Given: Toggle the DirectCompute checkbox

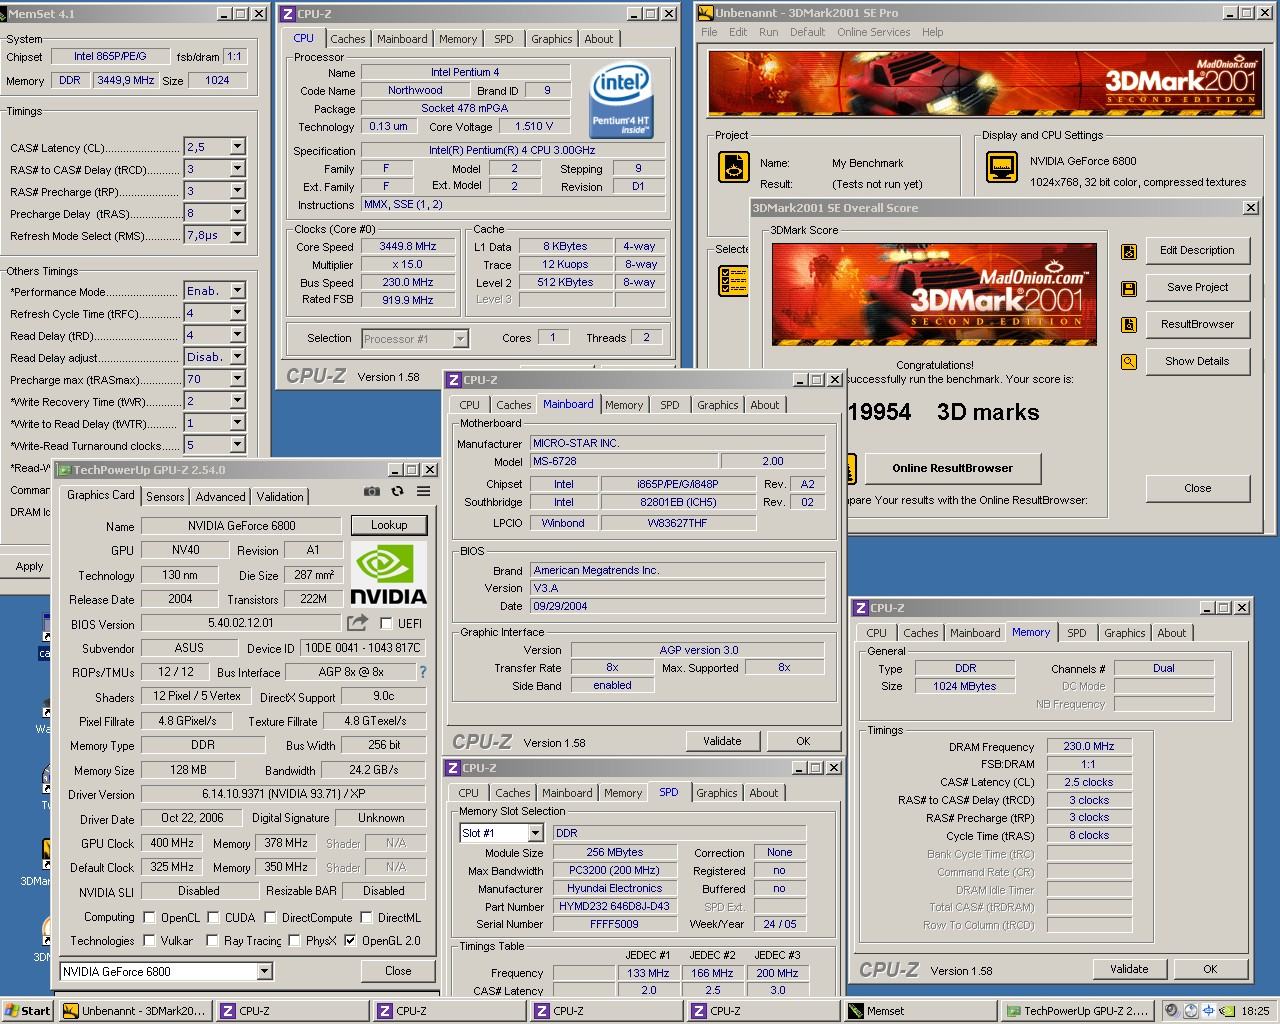Looking at the screenshot, I should point(270,918).
